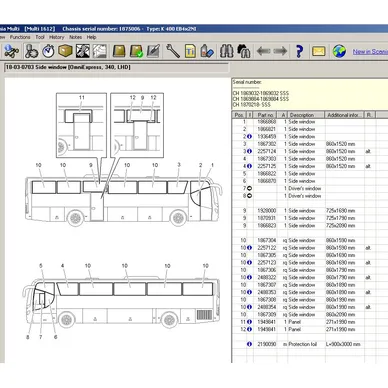Open the Help menu
The image size is (388, 388).
point(91,37)
